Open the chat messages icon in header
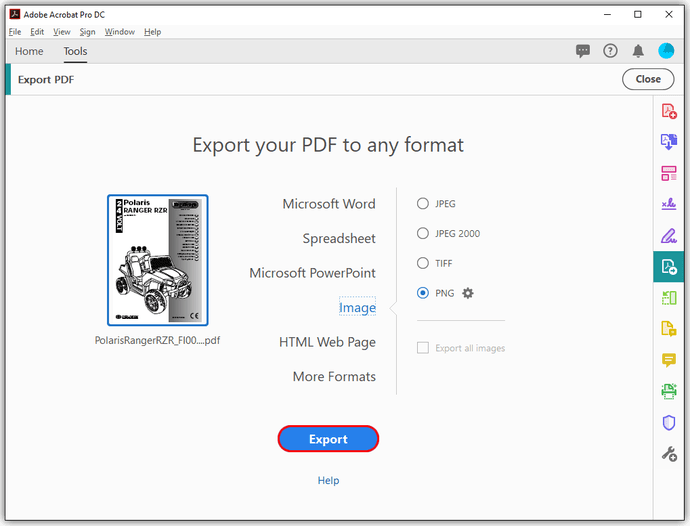The height and width of the screenshot is (526, 690). coord(583,51)
